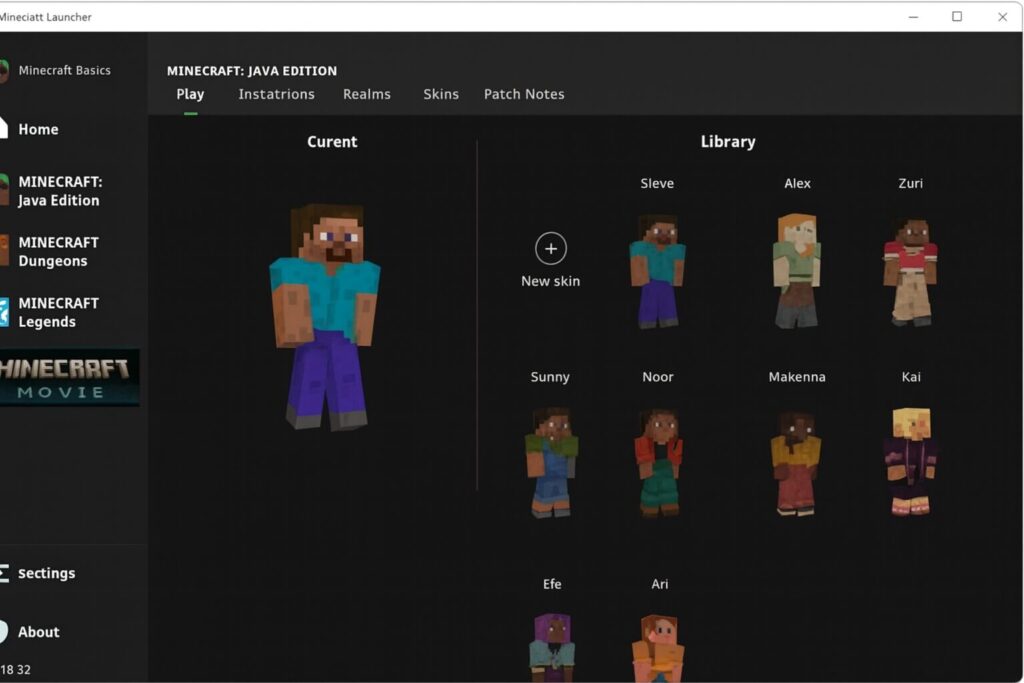
Task: Click the Minecraft Movie banner
Action: coord(69,377)
